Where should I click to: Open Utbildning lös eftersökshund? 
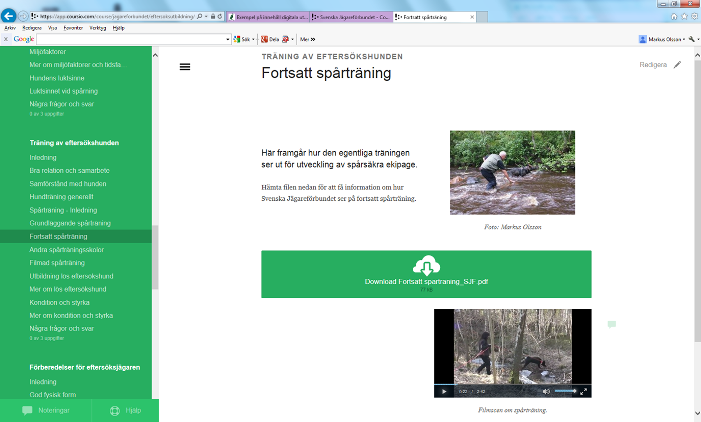point(71,276)
